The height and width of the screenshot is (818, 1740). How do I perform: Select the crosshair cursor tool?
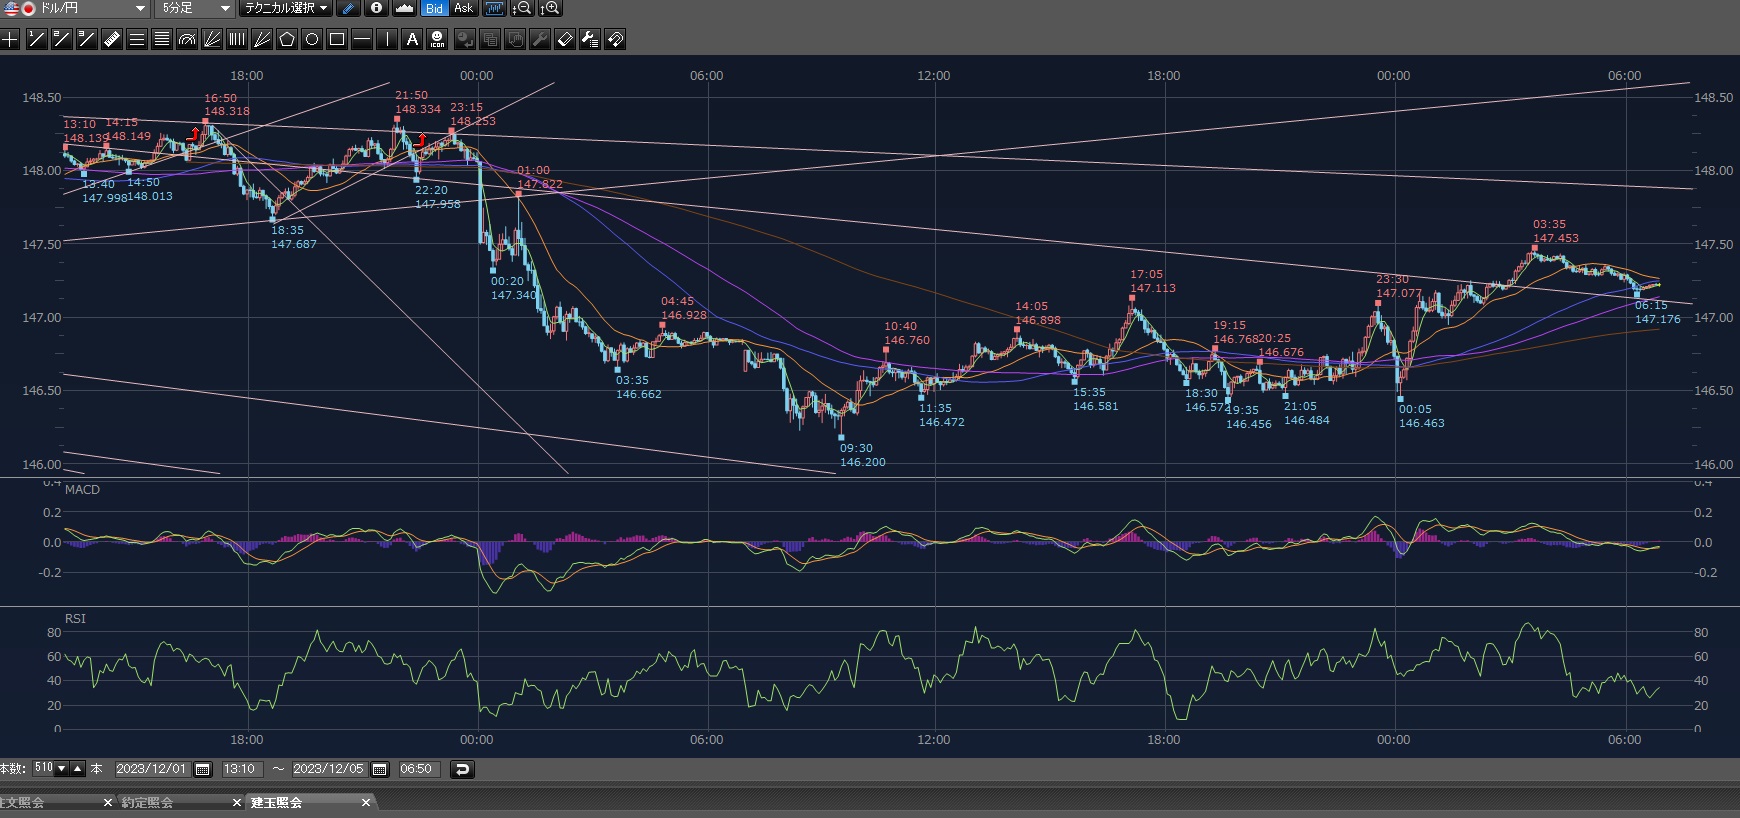(10, 39)
